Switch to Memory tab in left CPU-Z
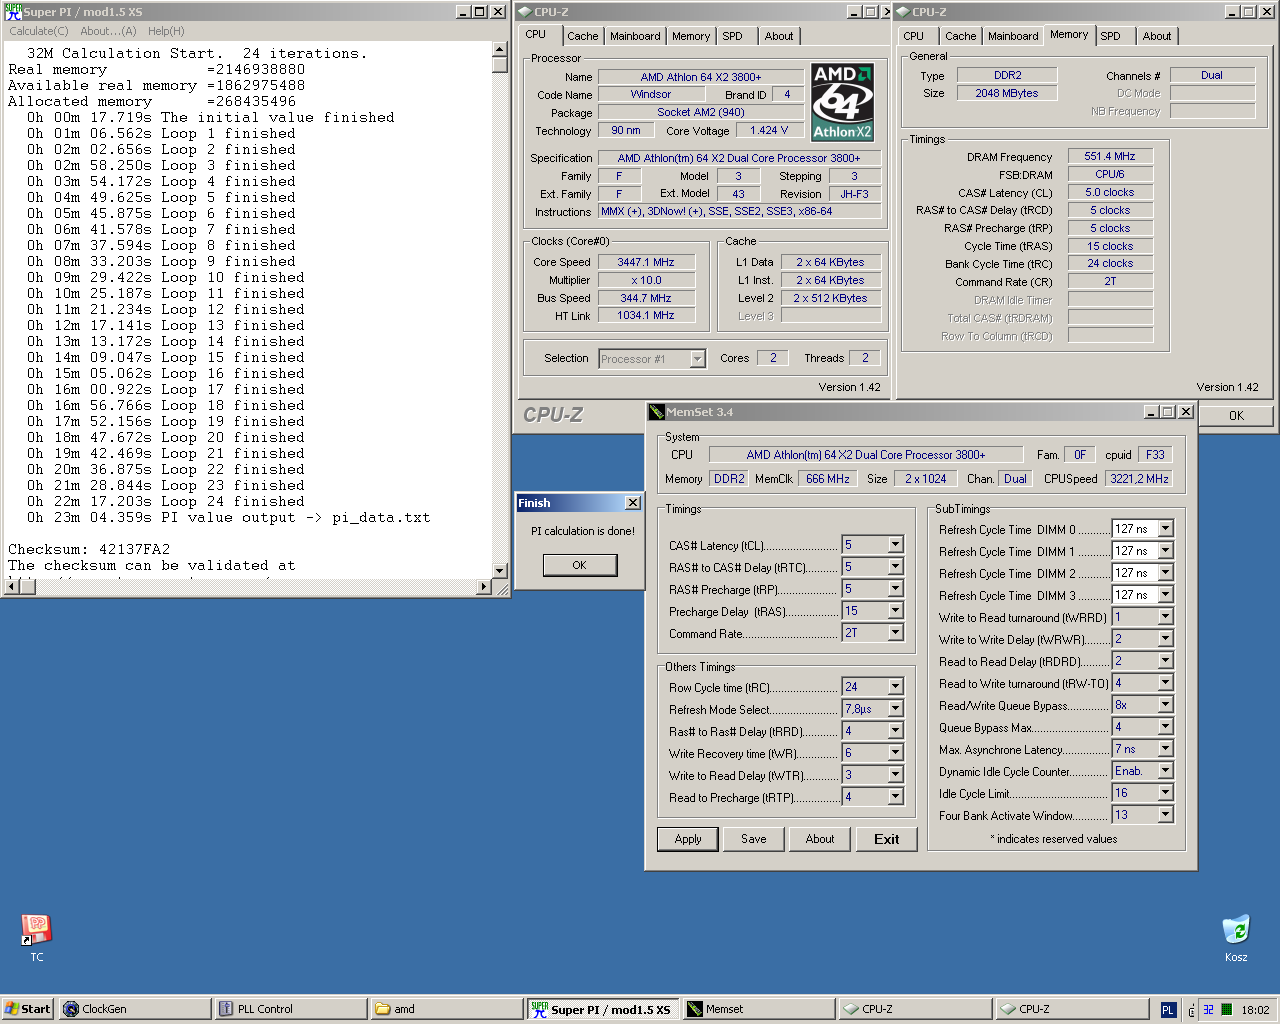 (691, 36)
